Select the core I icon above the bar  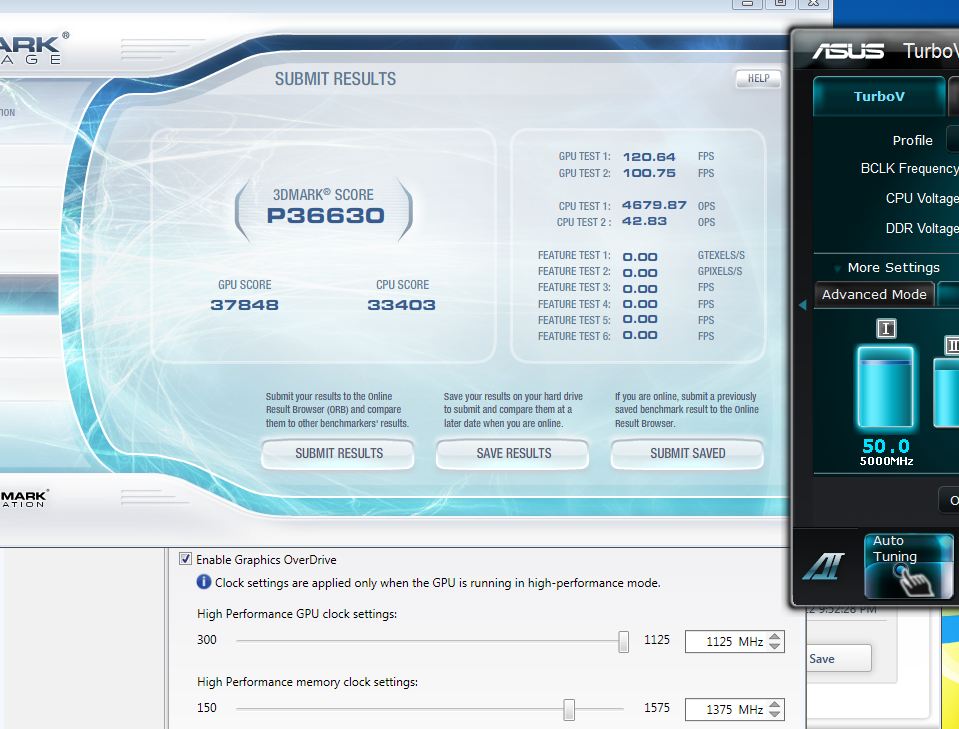(x=886, y=328)
